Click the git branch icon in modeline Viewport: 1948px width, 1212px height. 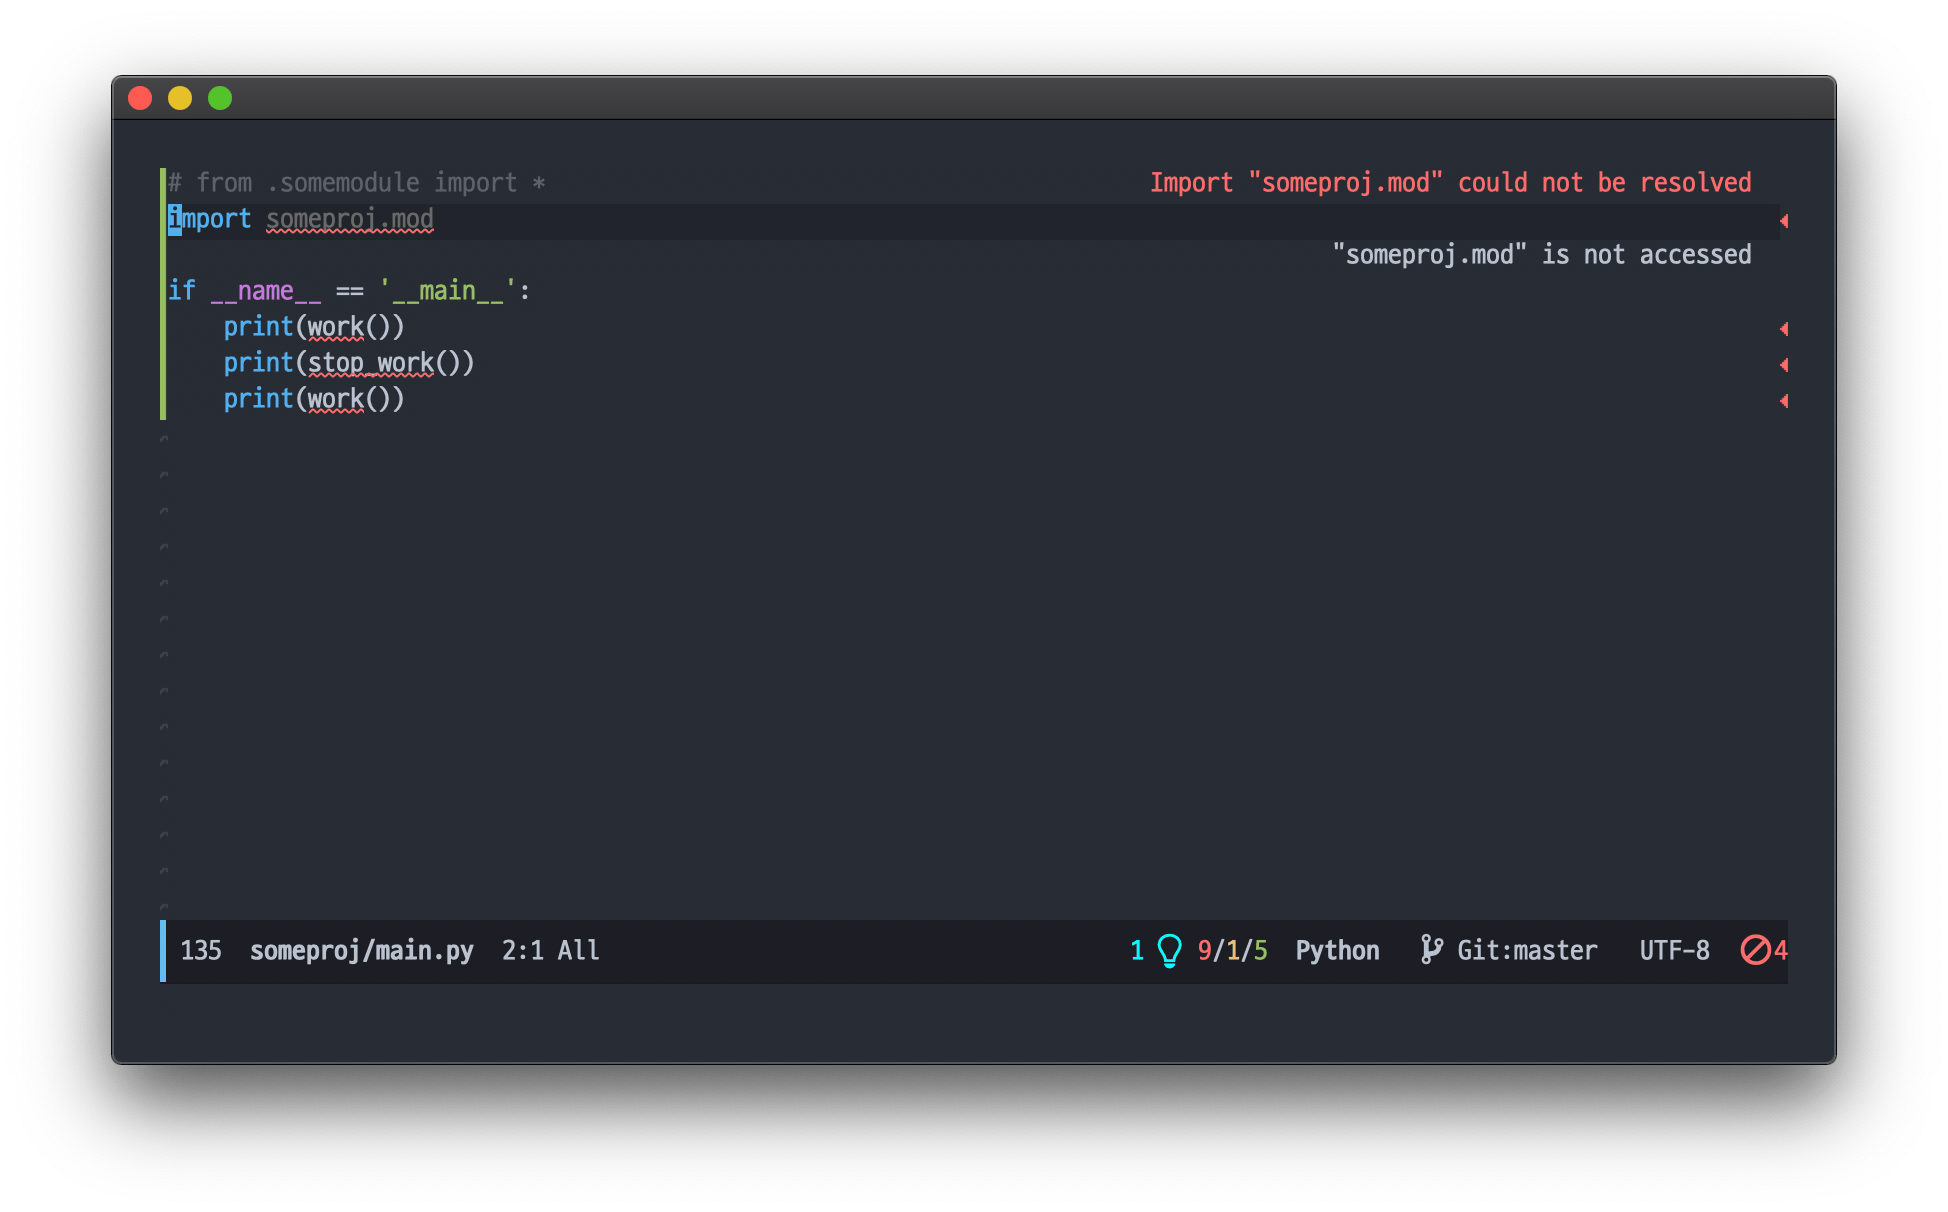(x=1431, y=950)
